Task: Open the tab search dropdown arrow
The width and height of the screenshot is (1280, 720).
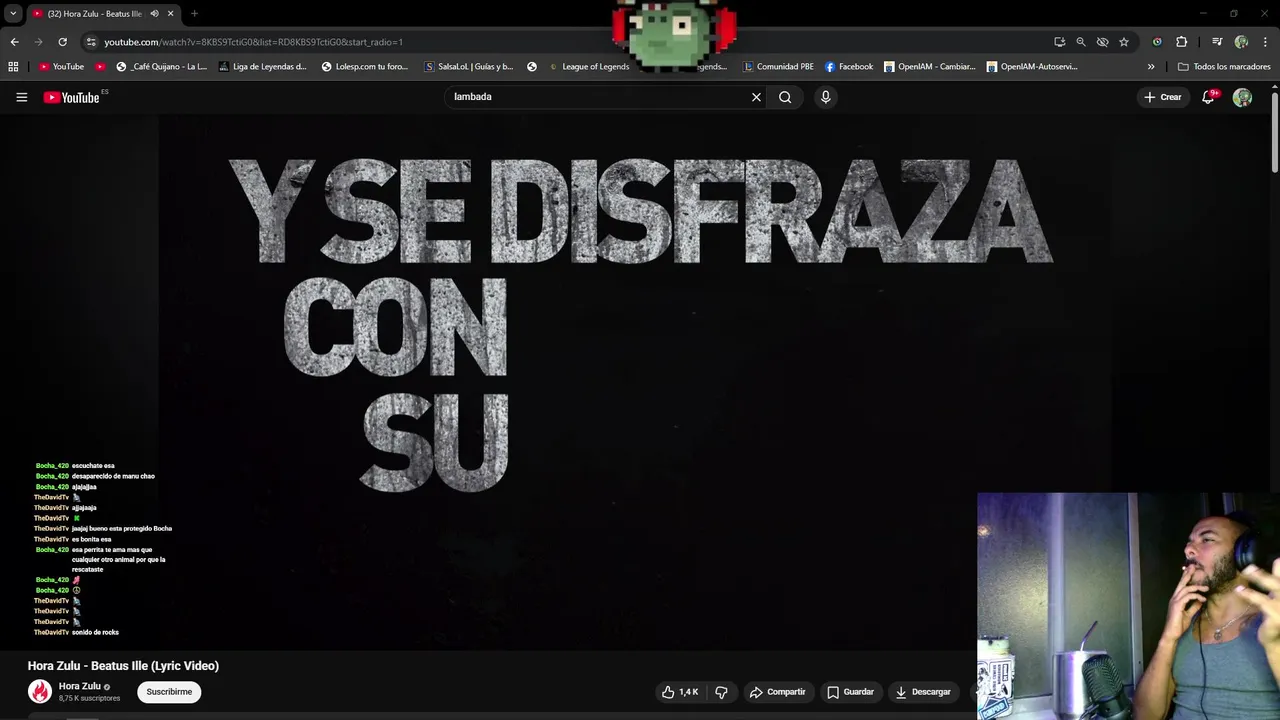Action: tap(13, 14)
